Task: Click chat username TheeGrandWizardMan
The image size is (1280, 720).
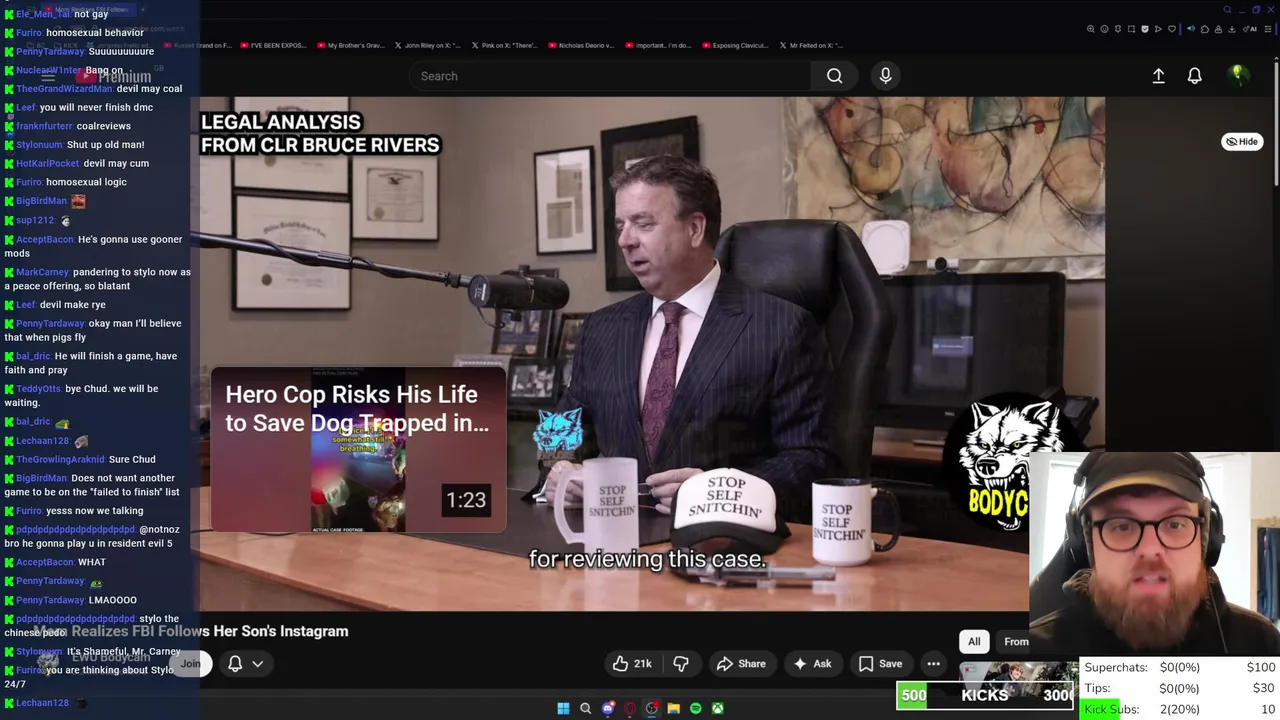Action: click(64, 89)
